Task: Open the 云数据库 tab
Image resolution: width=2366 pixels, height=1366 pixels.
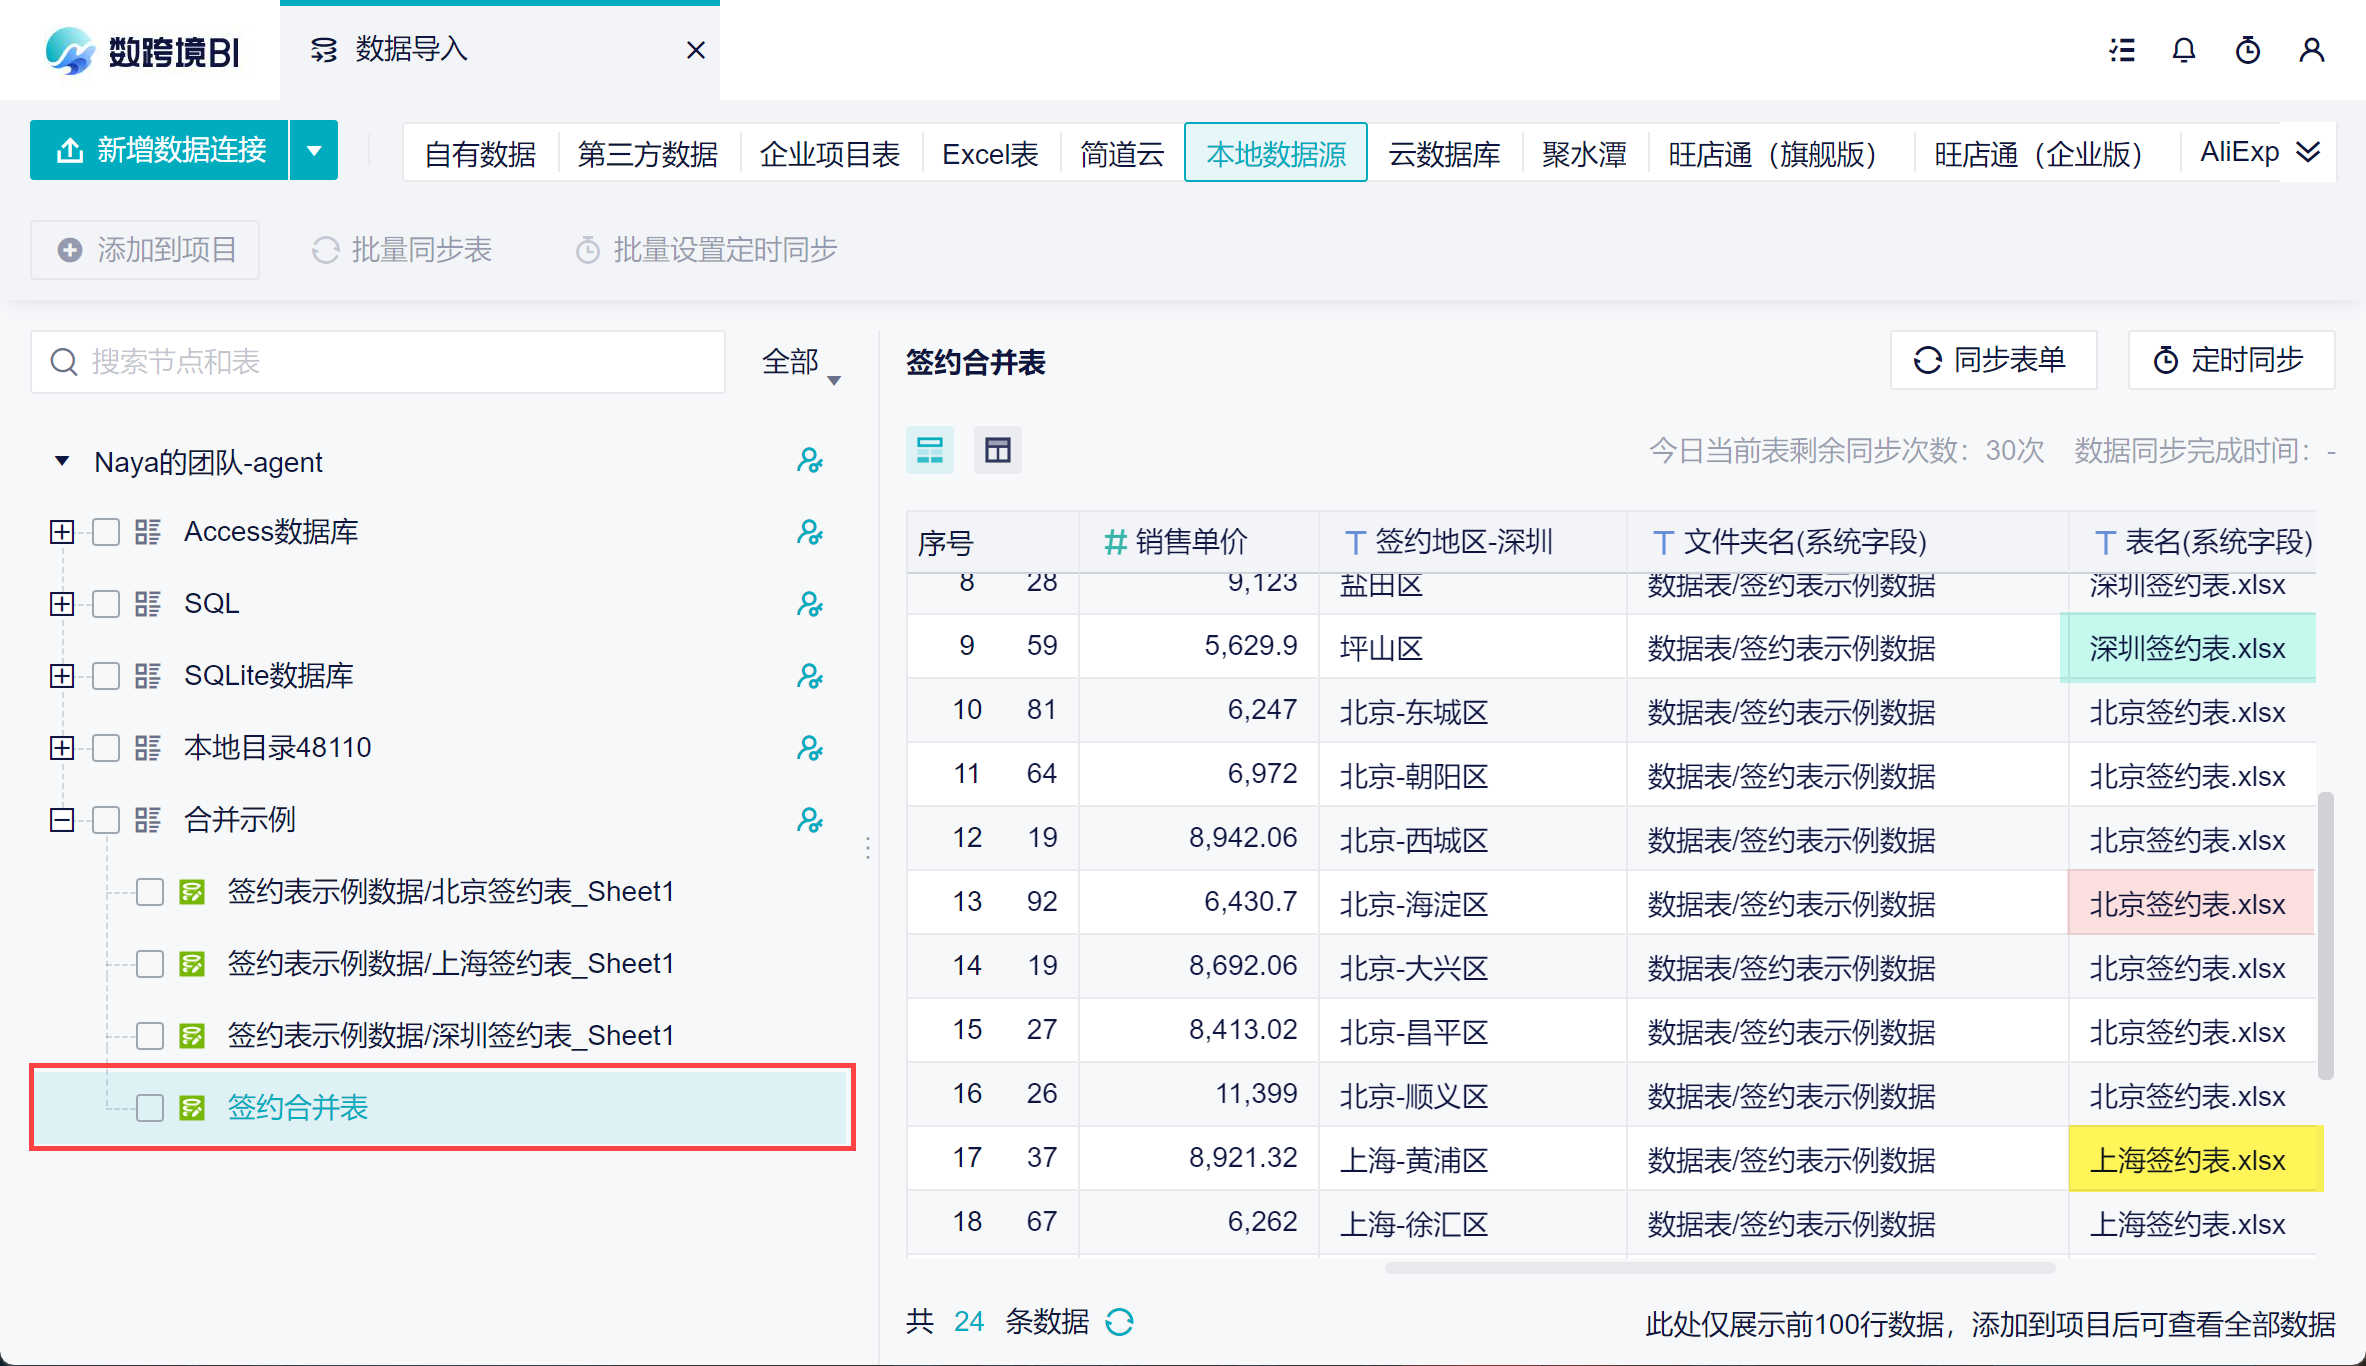Action: 1444,154
